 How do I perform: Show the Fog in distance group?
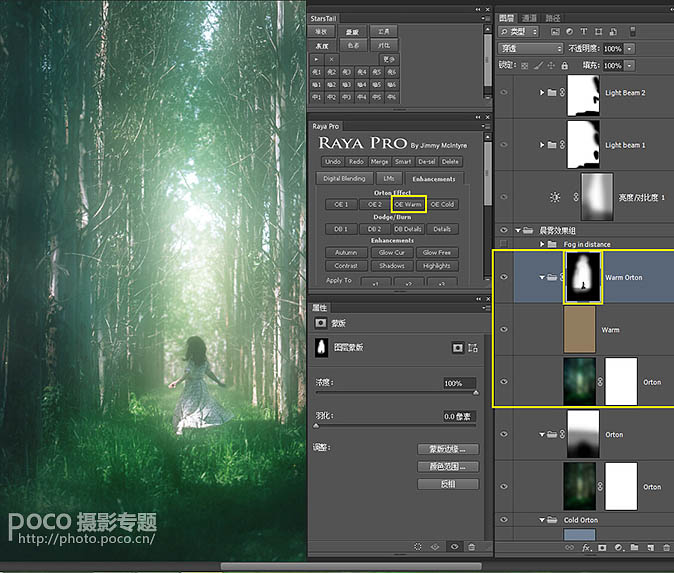(504, 244)
